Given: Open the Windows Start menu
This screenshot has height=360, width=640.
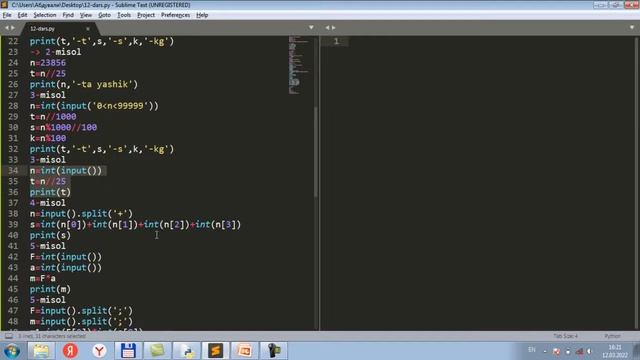Looking at the screenshot, I should point(12,351).
